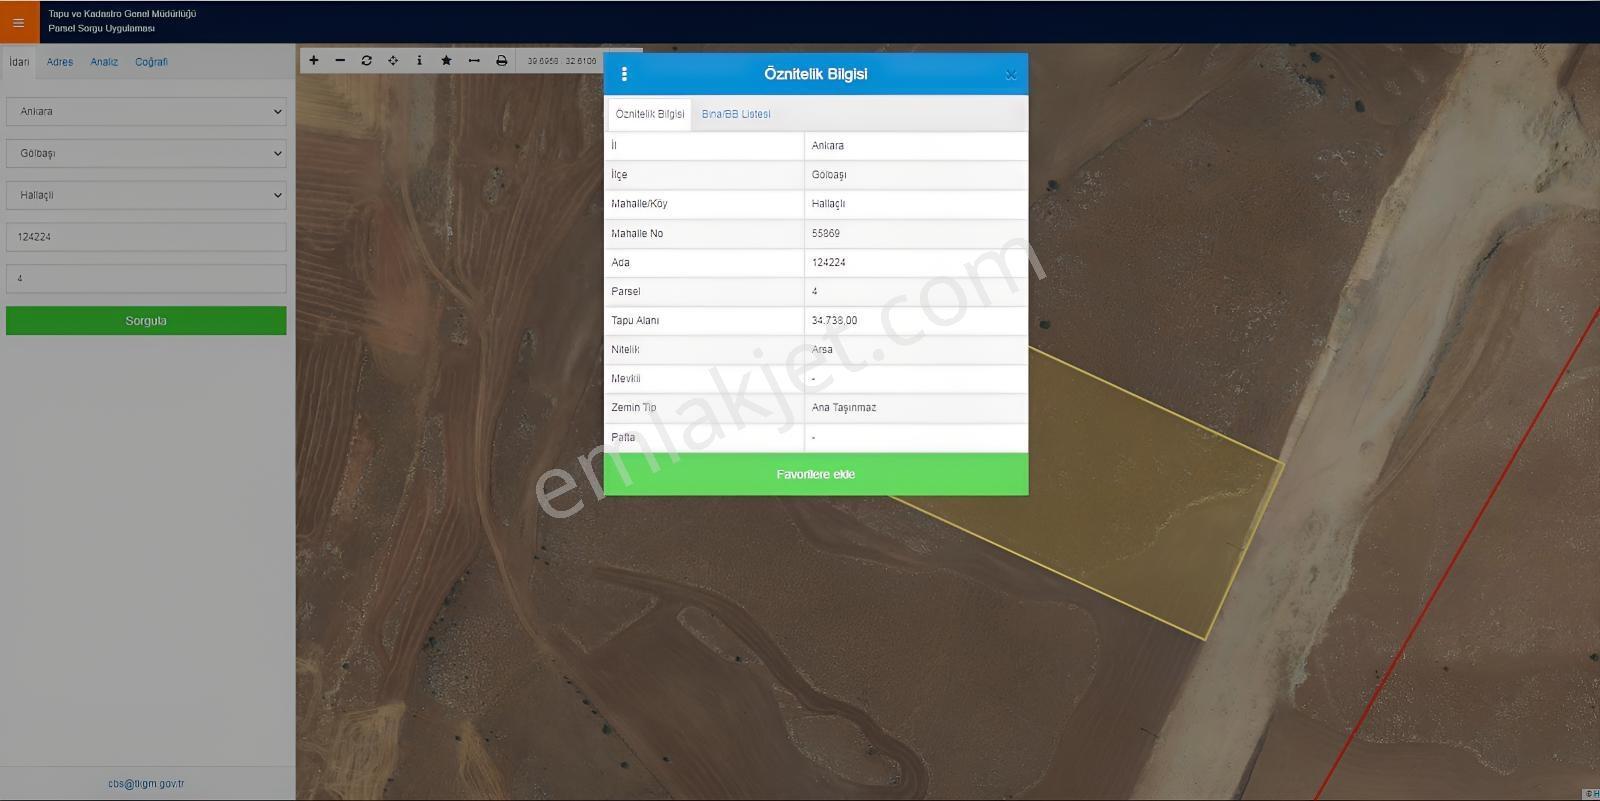
Task: Switch to the Adres tab
Action: [x=60, y=62]
